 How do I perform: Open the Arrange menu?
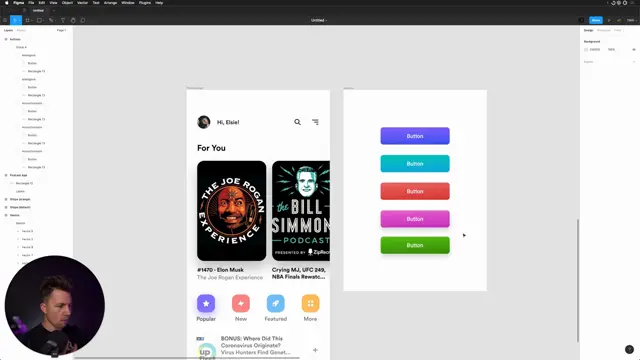110,3
